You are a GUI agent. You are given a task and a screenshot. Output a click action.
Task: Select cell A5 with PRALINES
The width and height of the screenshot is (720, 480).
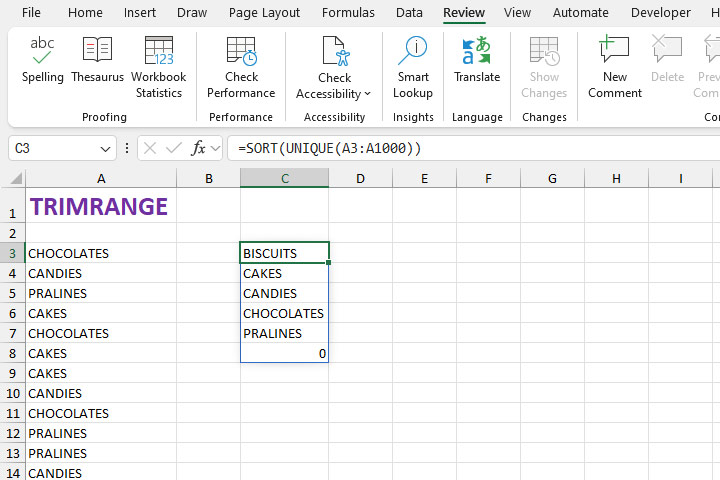pos(101,293)
